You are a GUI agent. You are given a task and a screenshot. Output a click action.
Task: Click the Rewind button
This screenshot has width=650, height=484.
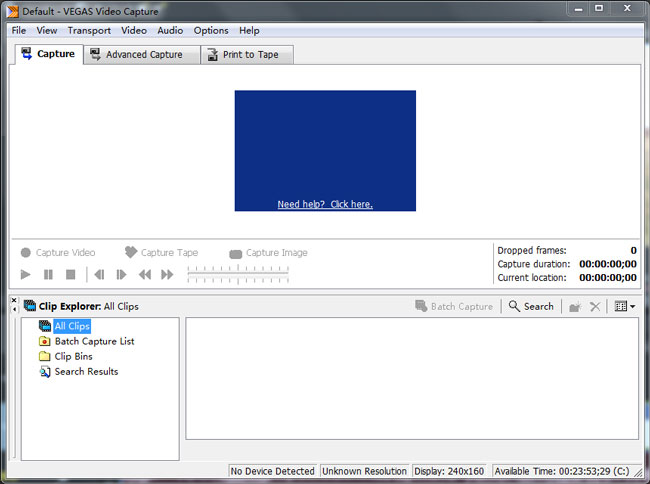[145, 274]
